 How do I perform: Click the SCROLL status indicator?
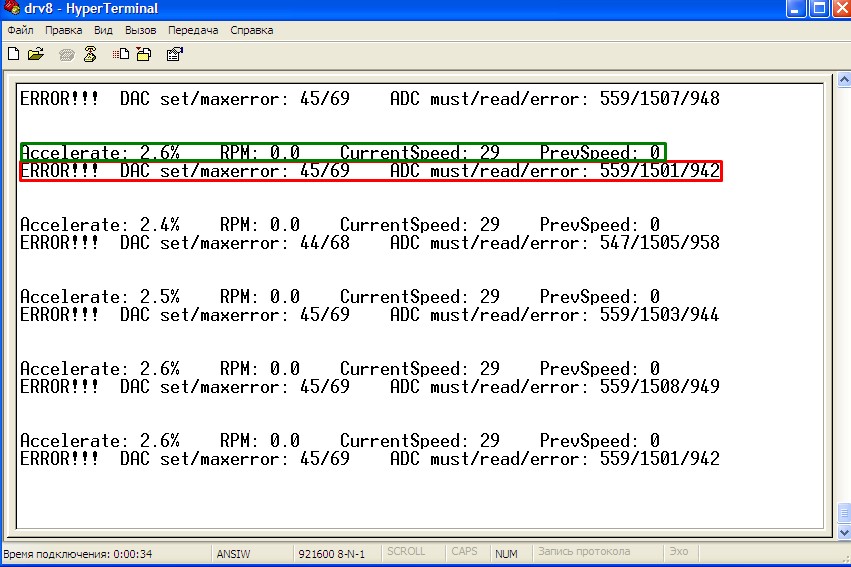click(406, 551)
